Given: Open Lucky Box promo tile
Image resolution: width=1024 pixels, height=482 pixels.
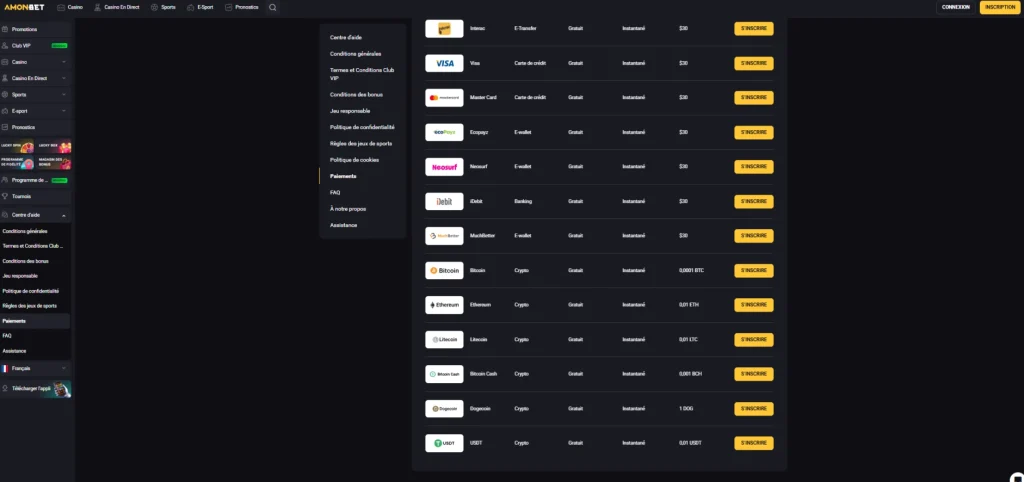Looking at the screenshot, I should [54, 147].
